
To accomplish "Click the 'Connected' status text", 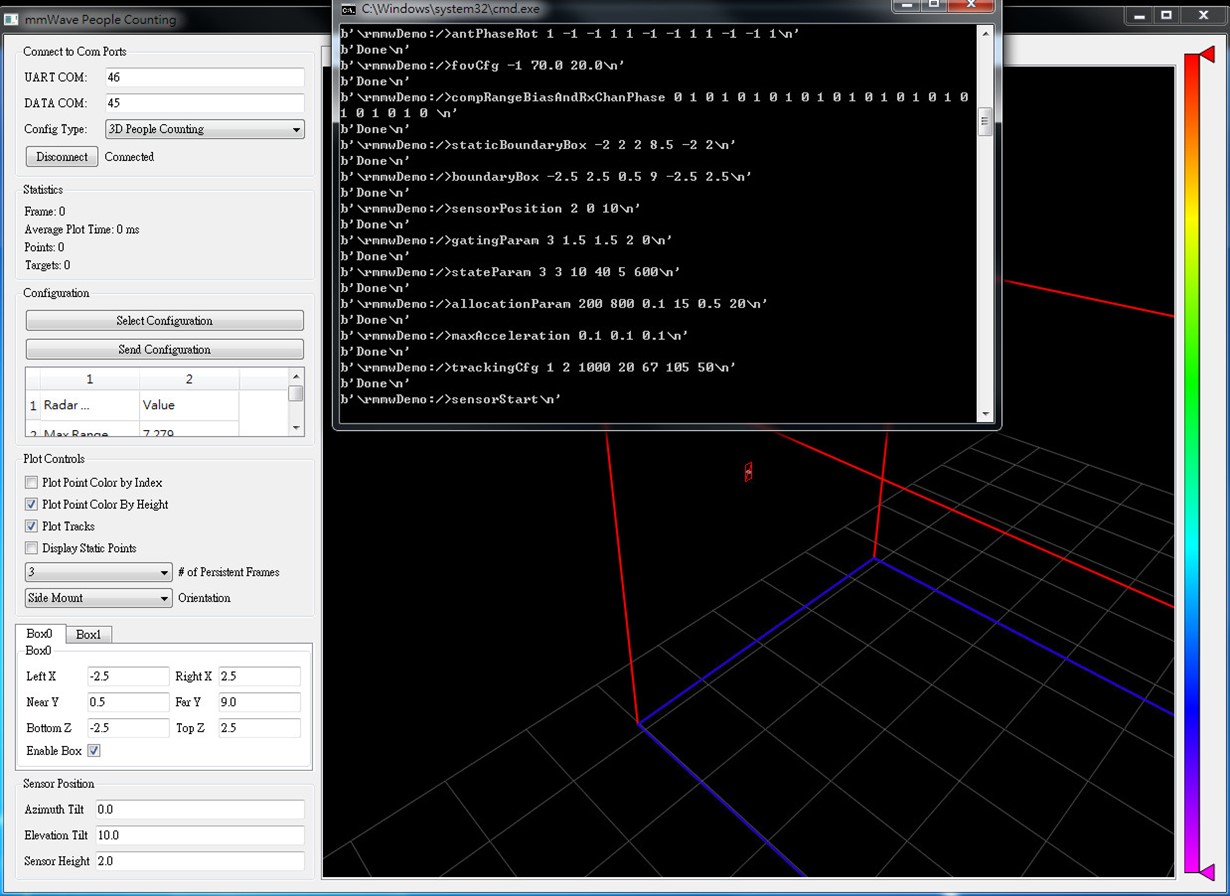I will [x=129, y=157].
